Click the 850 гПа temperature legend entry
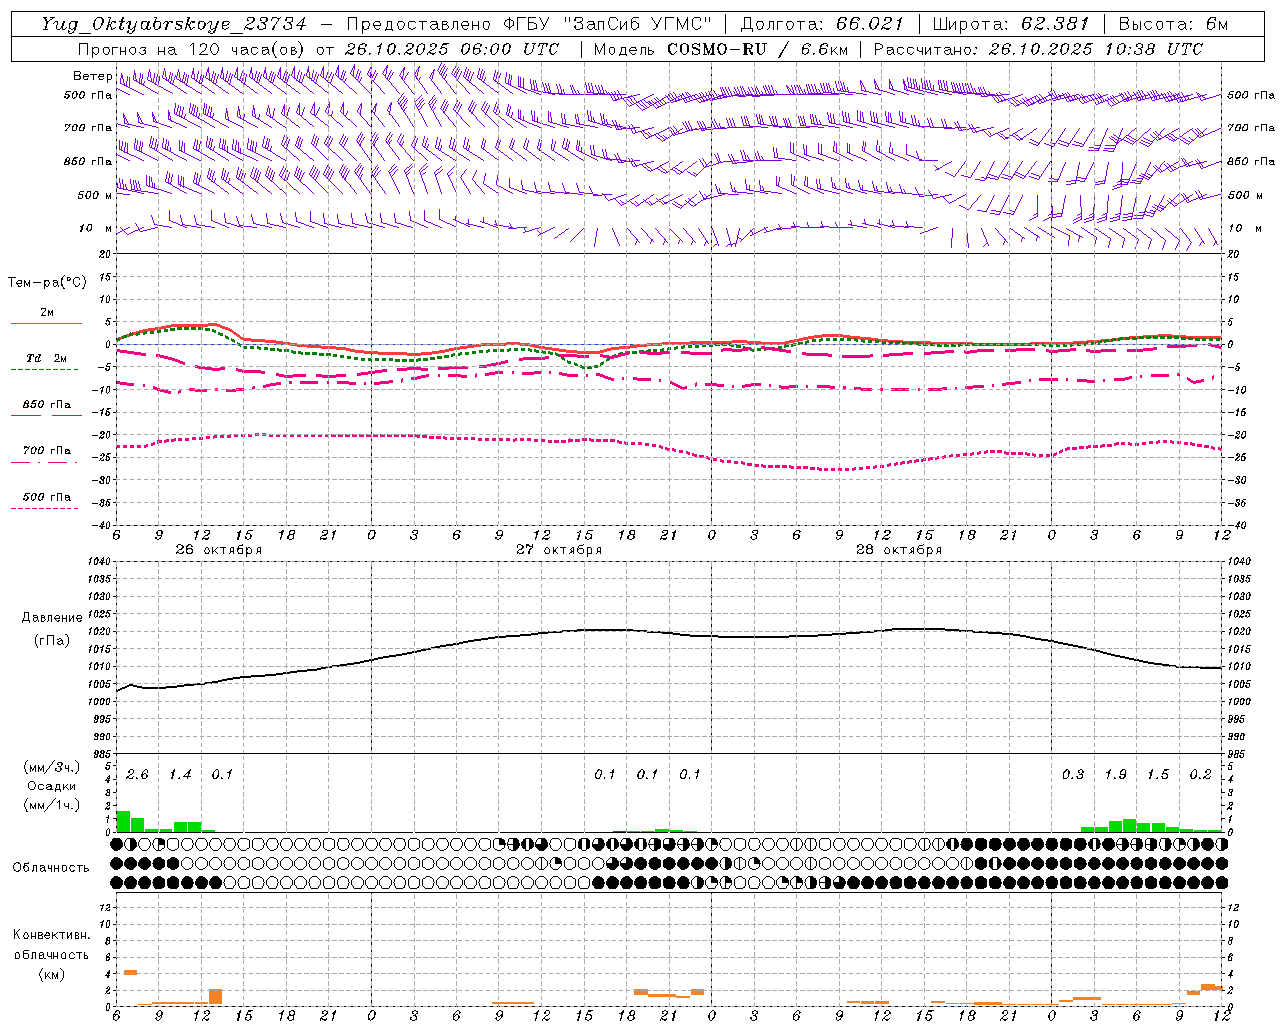Image resolution: width=1280 pixels, height=1024 pixels. 46,405
